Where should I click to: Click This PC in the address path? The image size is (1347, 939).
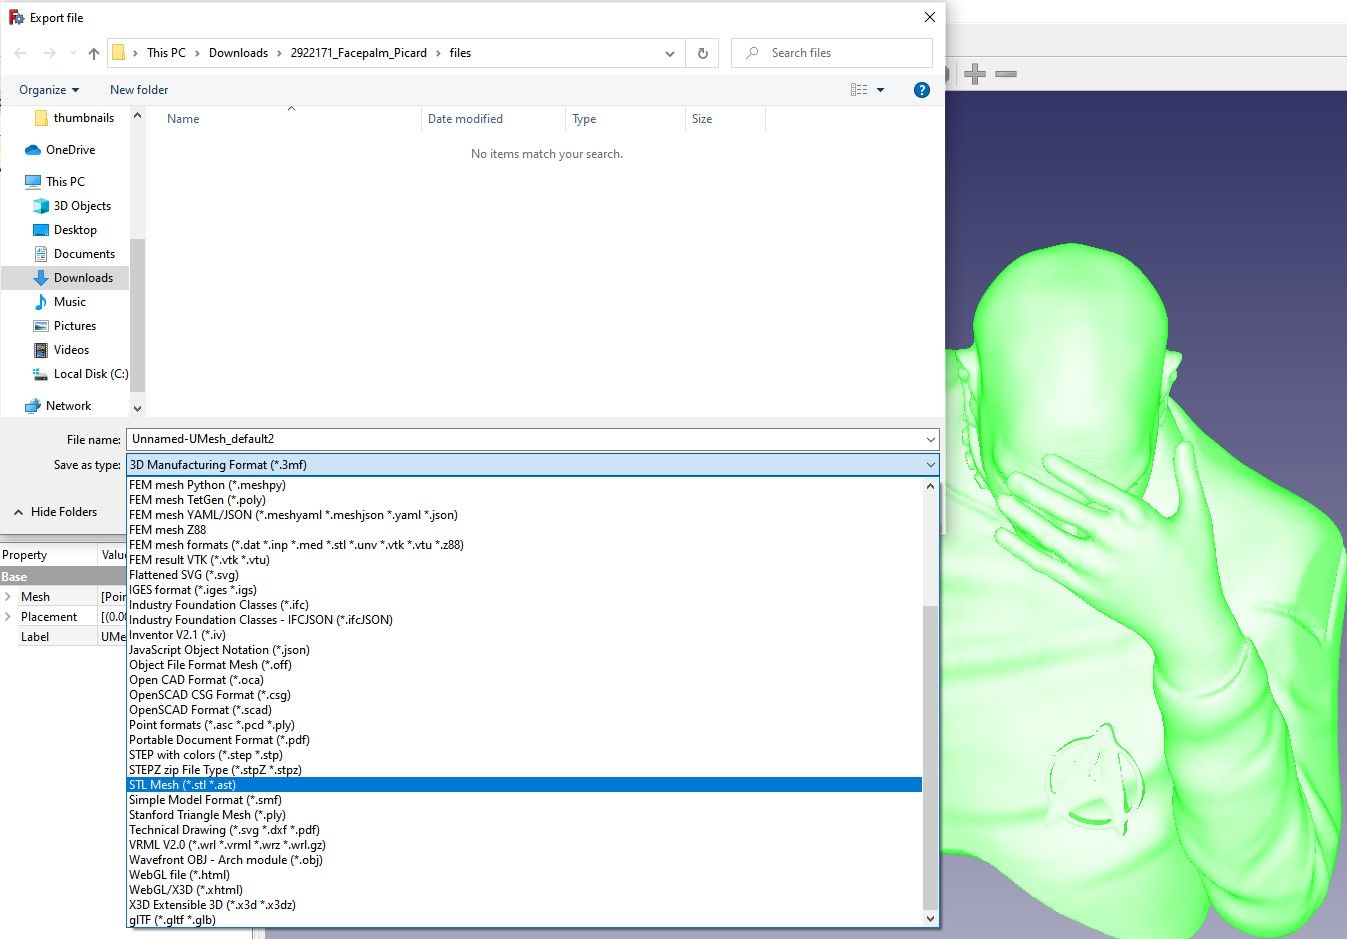point(166,53)
